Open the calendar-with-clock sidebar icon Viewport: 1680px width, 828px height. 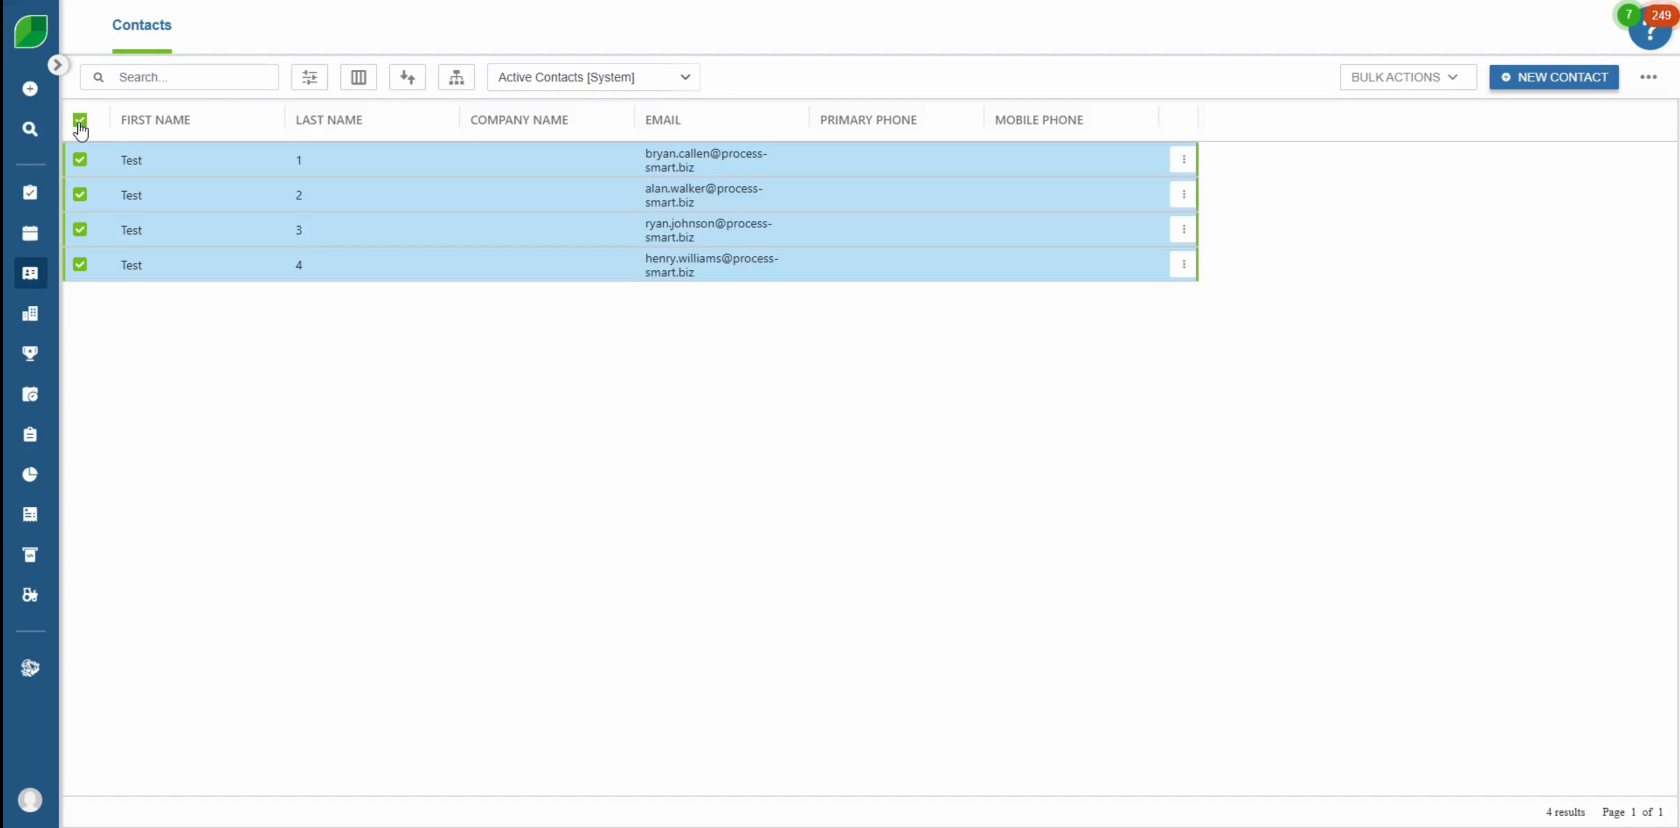point(30,394)
